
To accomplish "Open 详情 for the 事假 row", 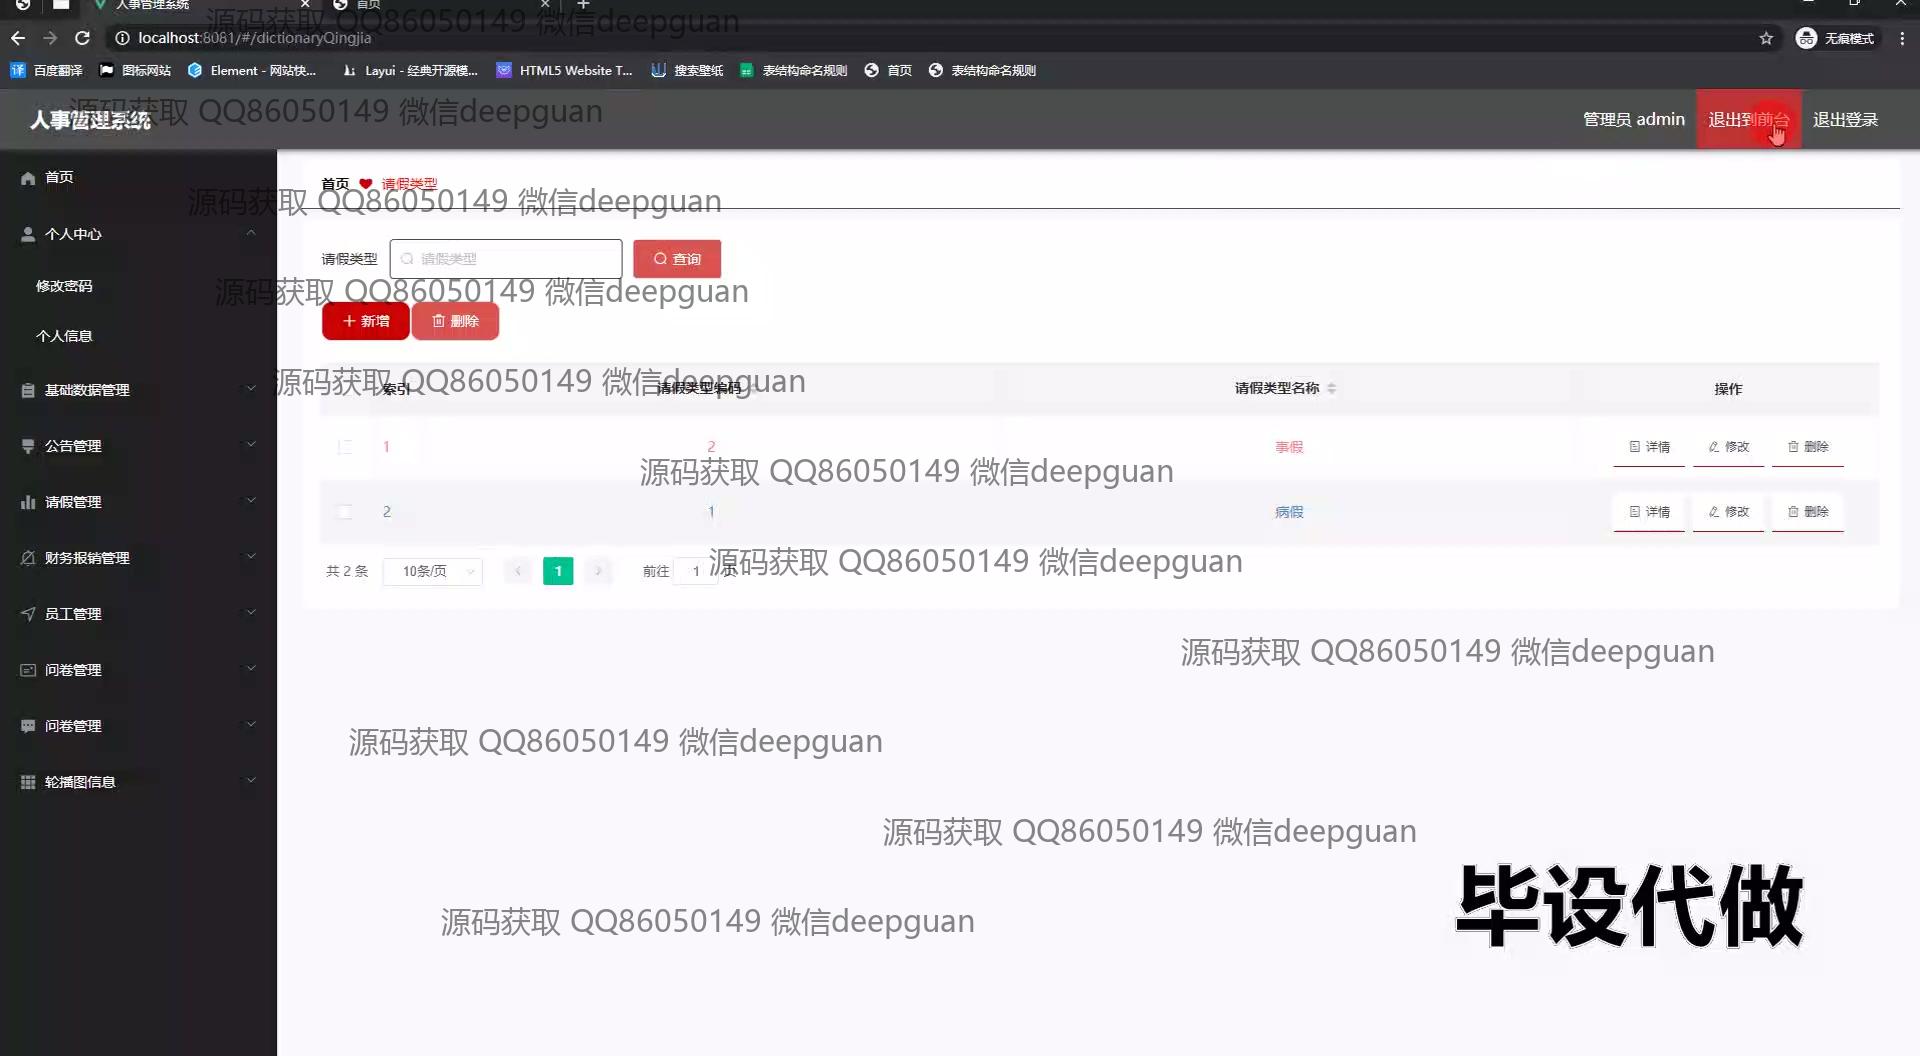I will coord(1649,447).
